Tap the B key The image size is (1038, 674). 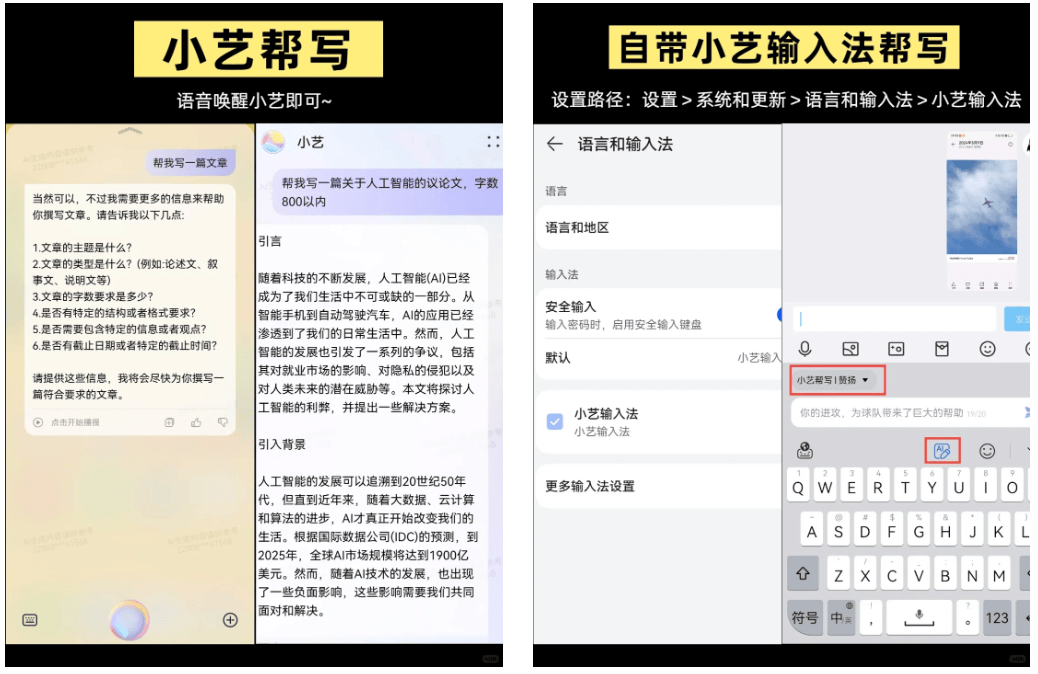coord(945,574)
